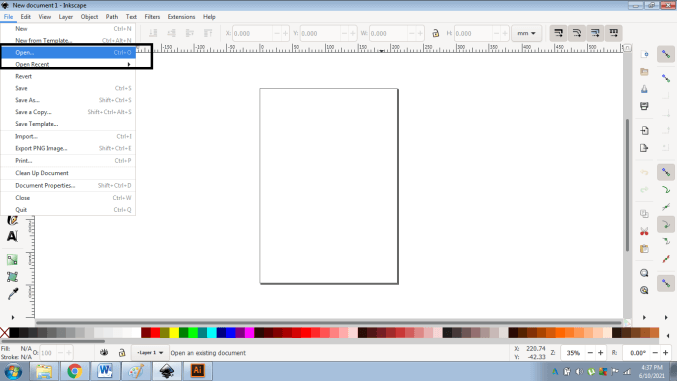677x381 pixels.
Task: Click the X coordinate input field
Action: 252,33
